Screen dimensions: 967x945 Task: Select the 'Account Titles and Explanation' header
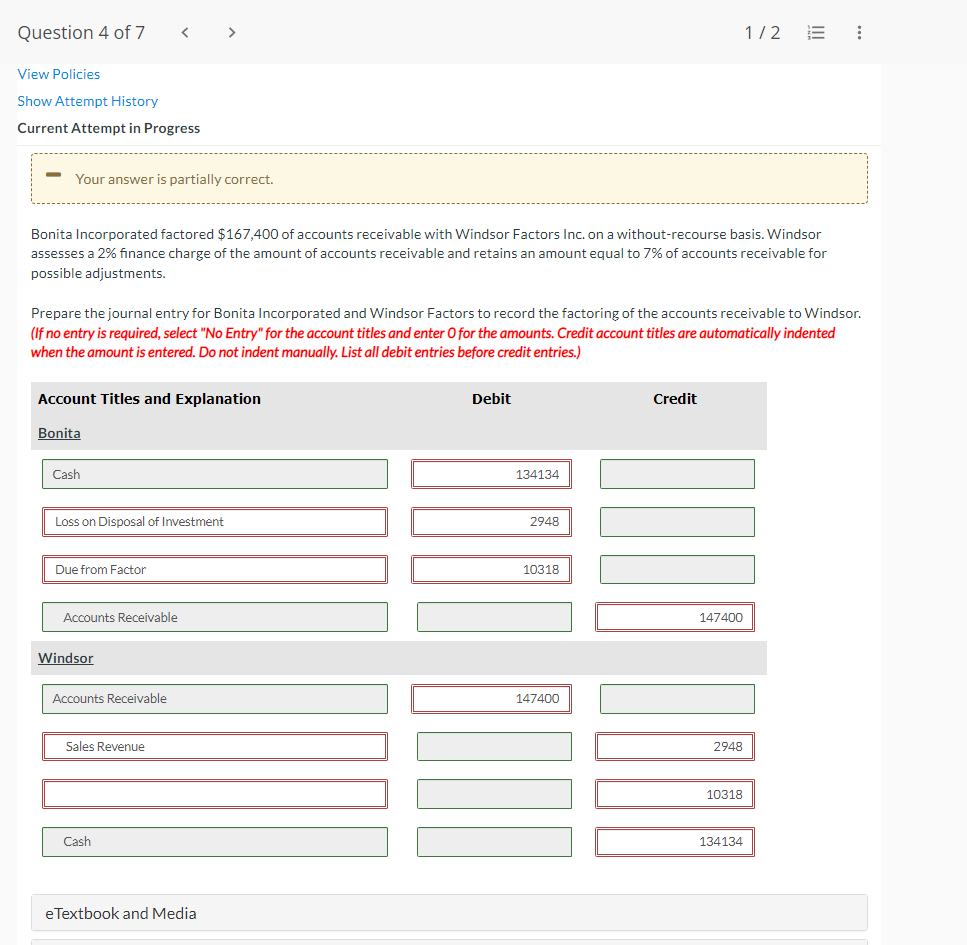pos(149,399)
